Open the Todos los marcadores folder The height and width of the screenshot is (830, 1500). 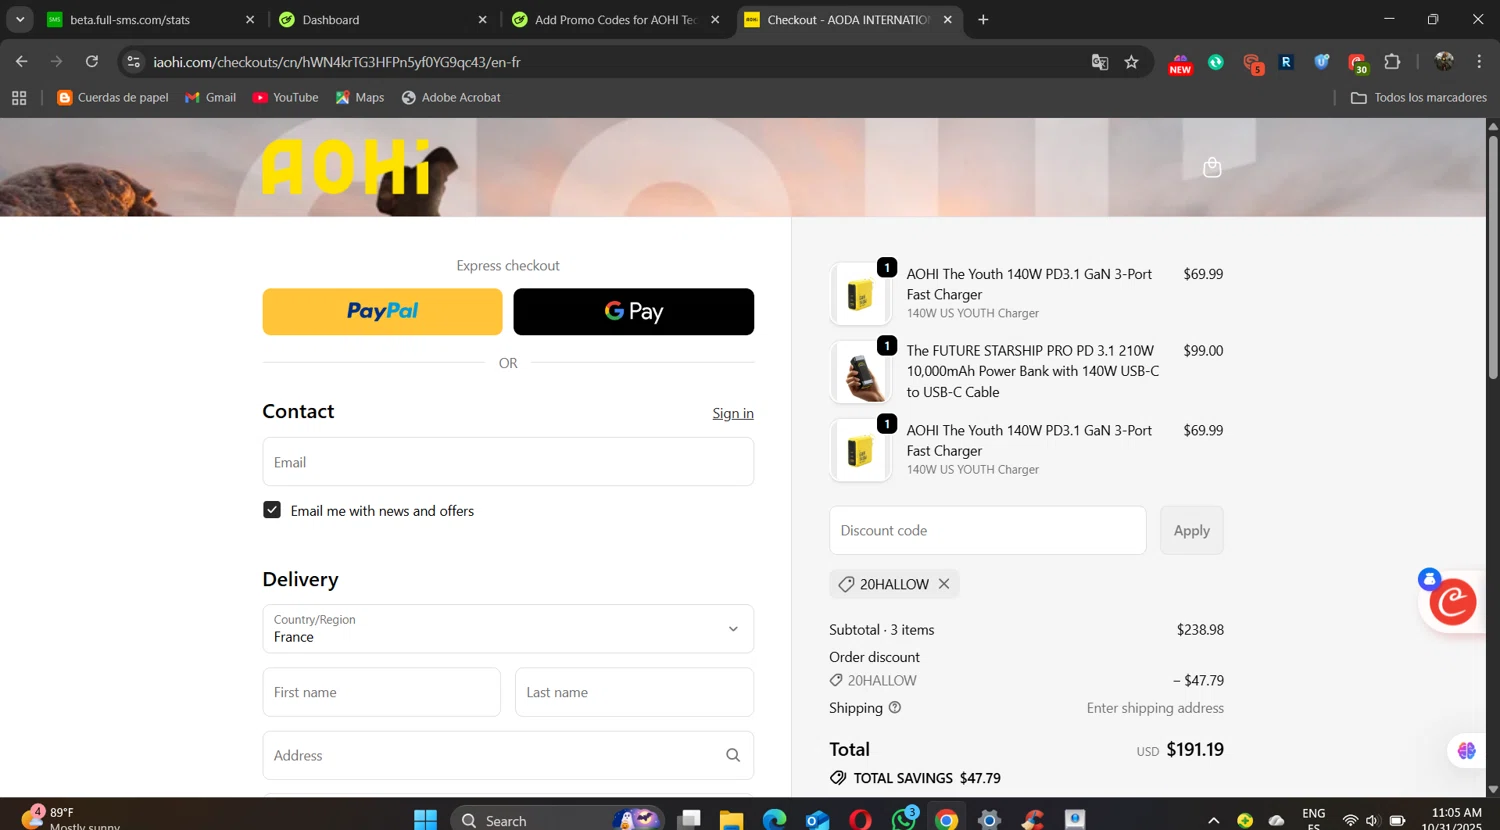point(1419,98)
